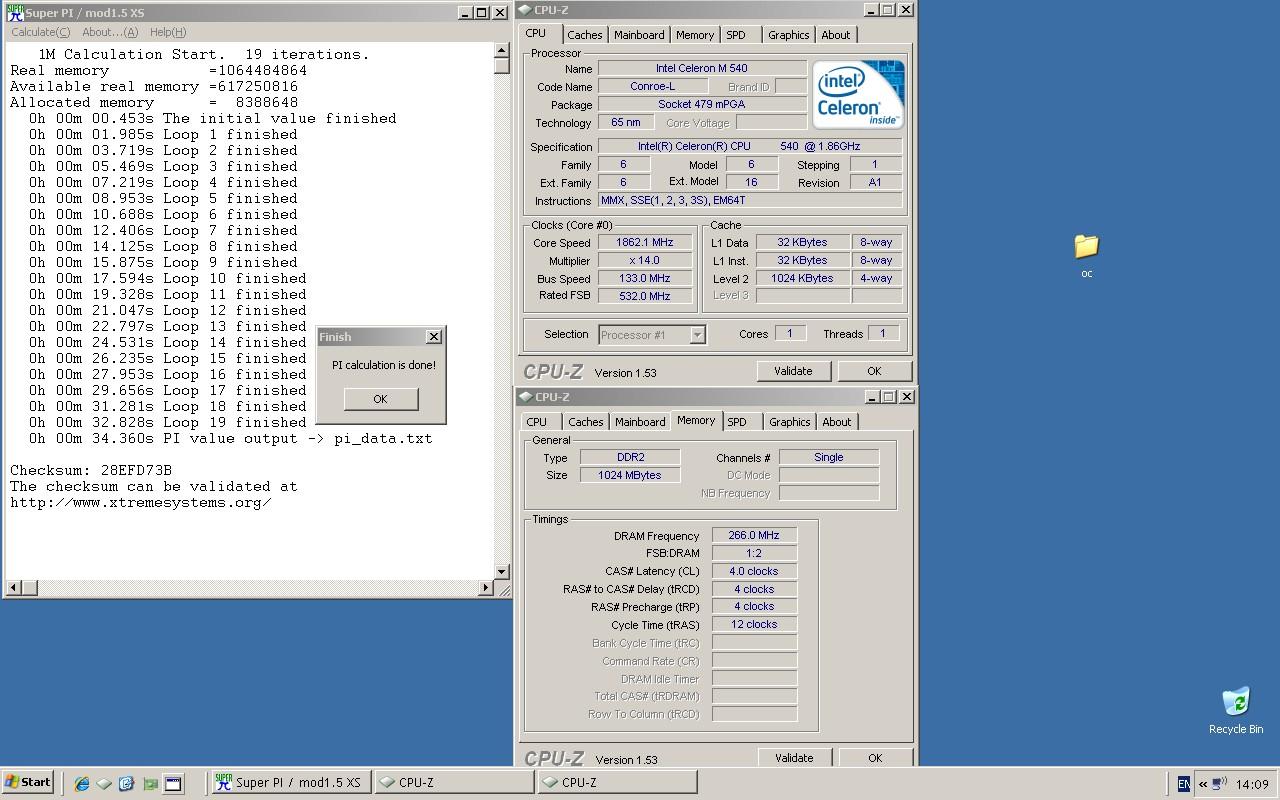Select Graphics tab in bottom CPU-Z window

point(789,422)
